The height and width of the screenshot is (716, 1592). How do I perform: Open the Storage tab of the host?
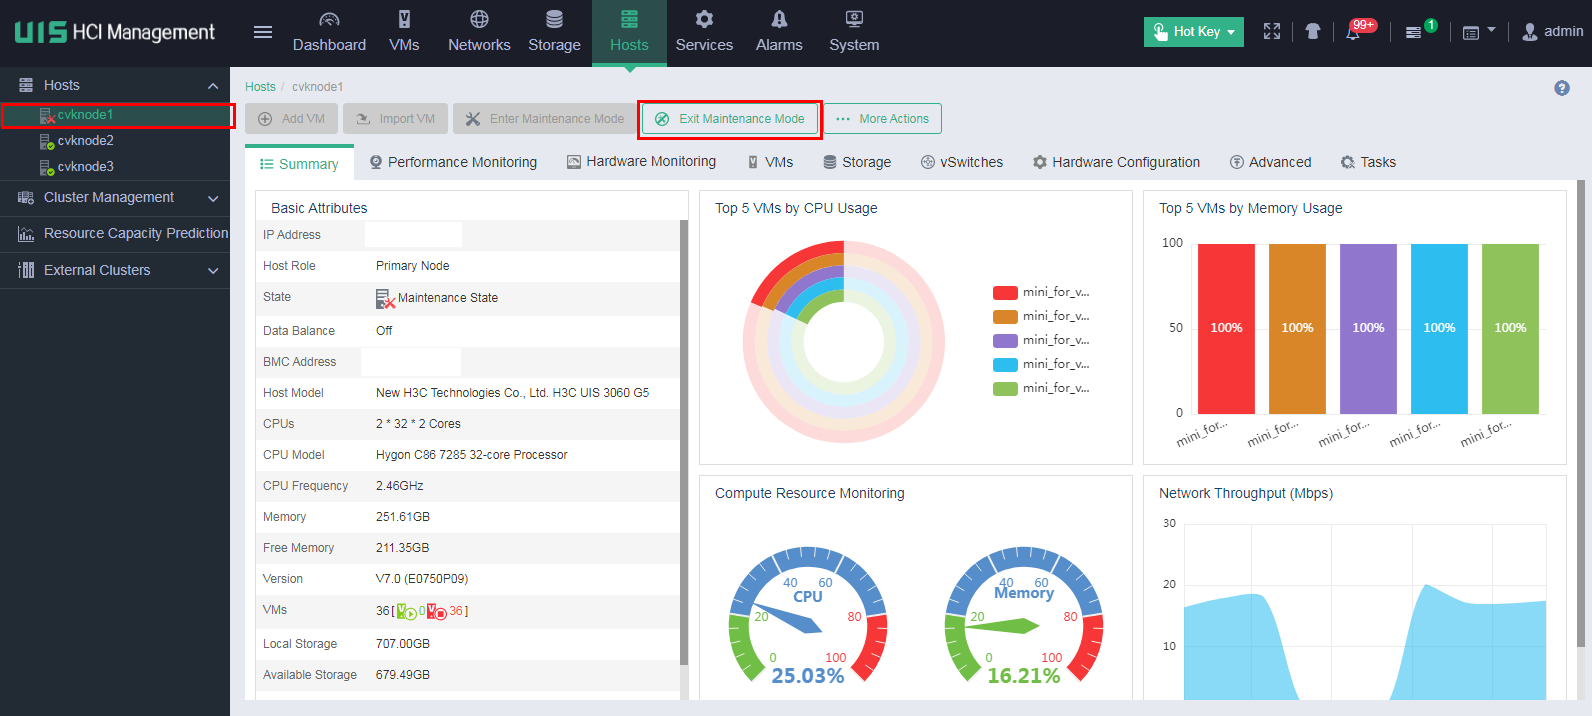click(x=857, y=162)
